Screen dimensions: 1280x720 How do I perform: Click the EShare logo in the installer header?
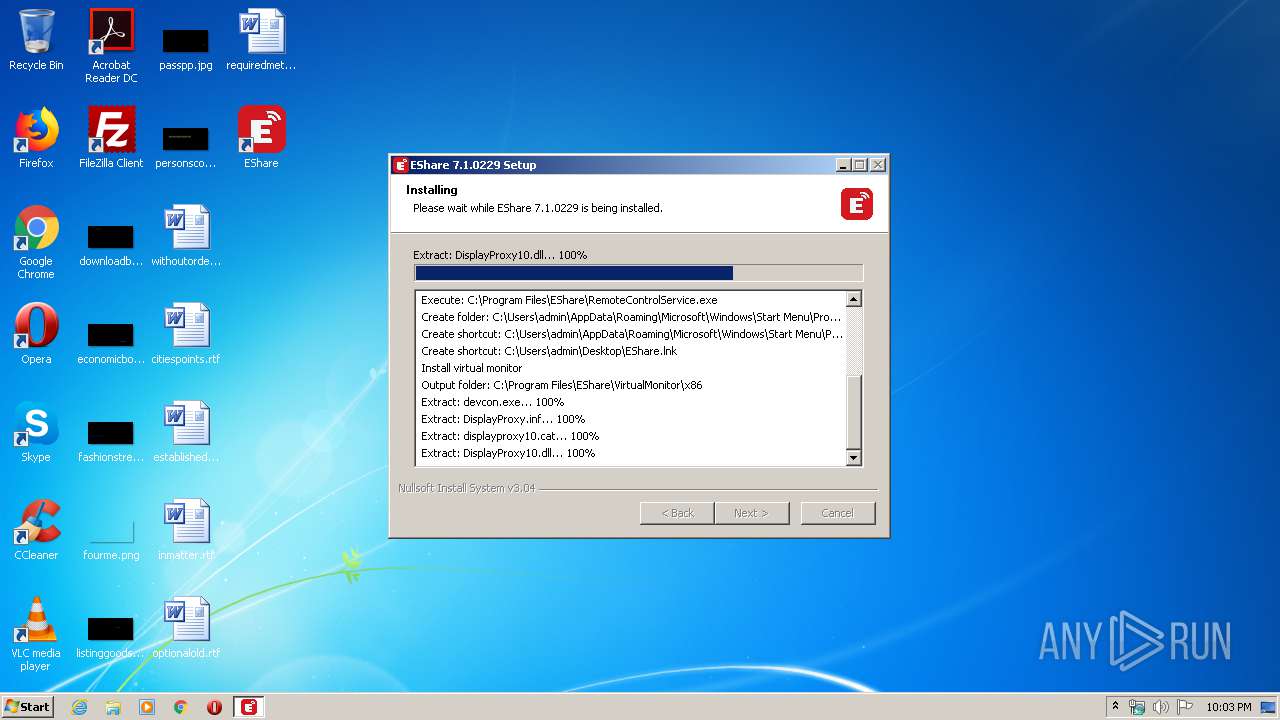pos(857,204)
